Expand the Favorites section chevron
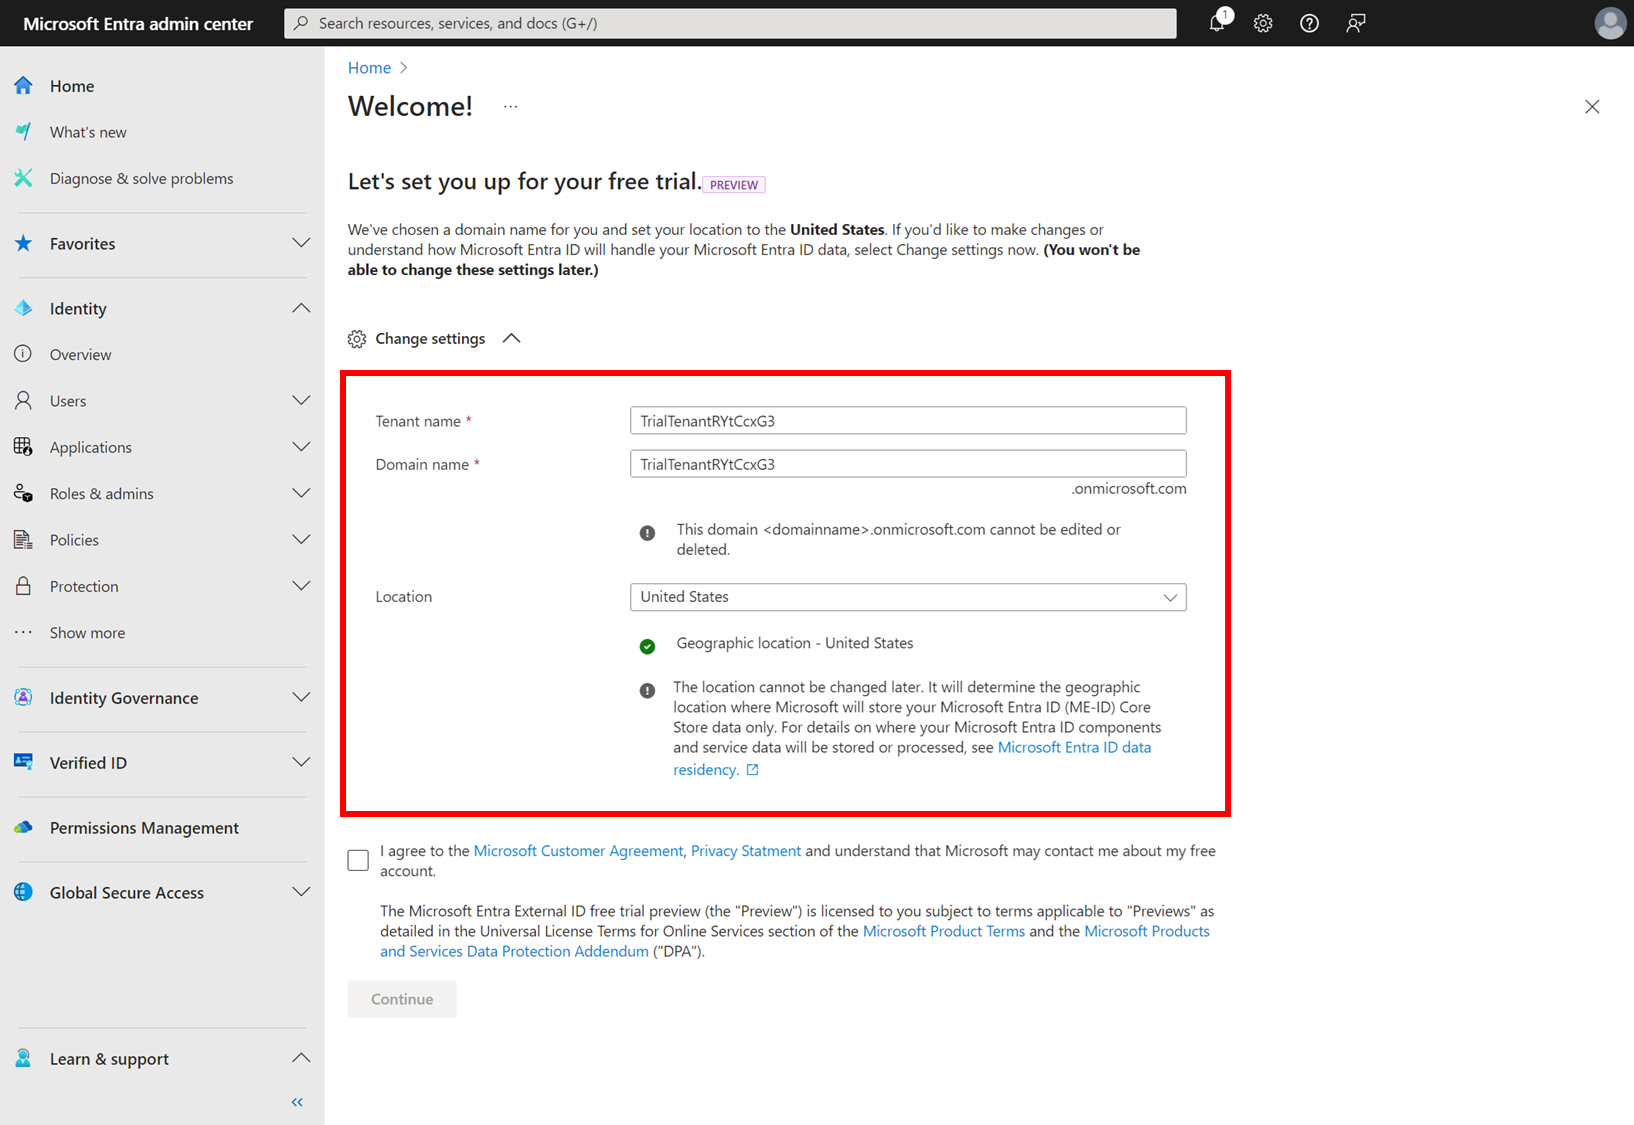 pyautogui.click(x=301, y=243)
